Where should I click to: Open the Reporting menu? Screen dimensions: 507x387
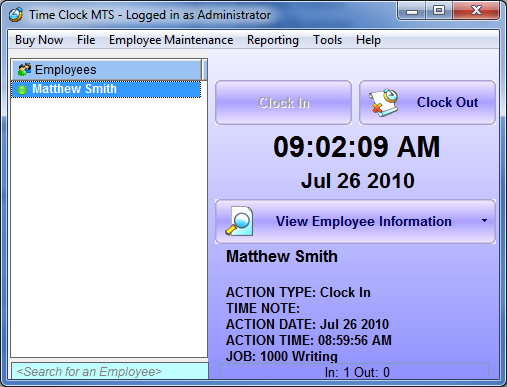pyautogui.click(x=273, y=40)
